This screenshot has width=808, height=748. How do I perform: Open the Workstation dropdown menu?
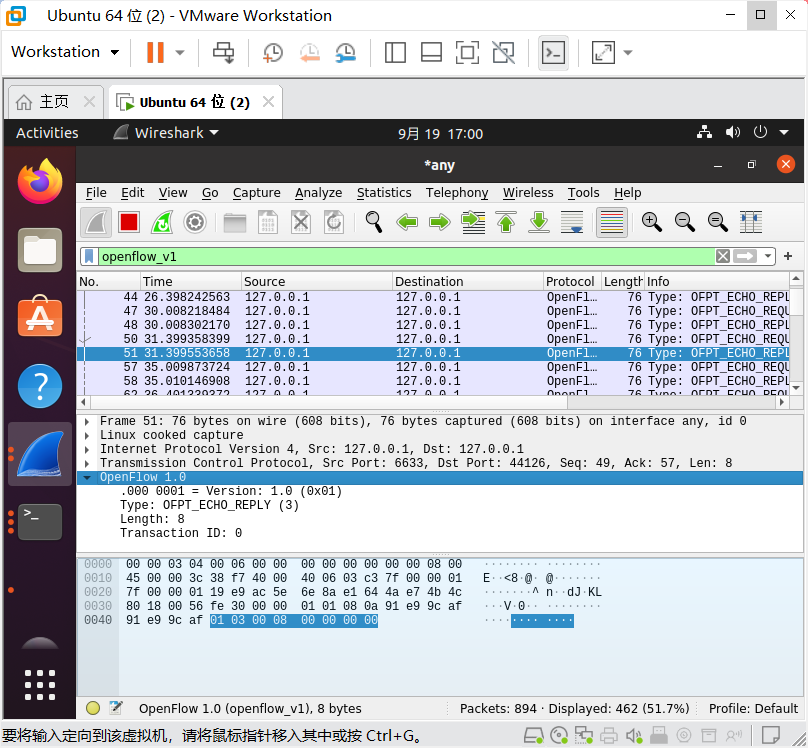tap(65, 52)
